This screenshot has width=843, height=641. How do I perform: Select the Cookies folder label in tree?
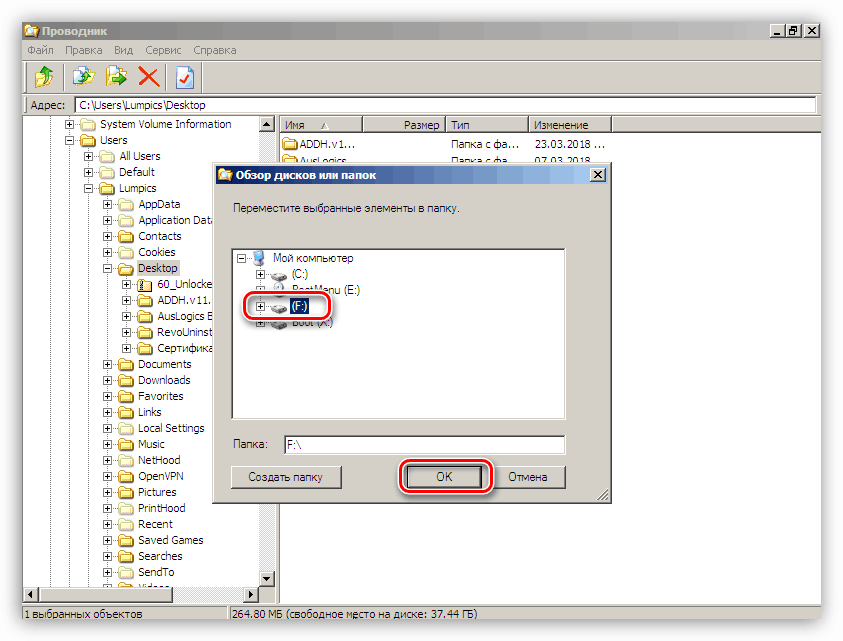point(156,252)
